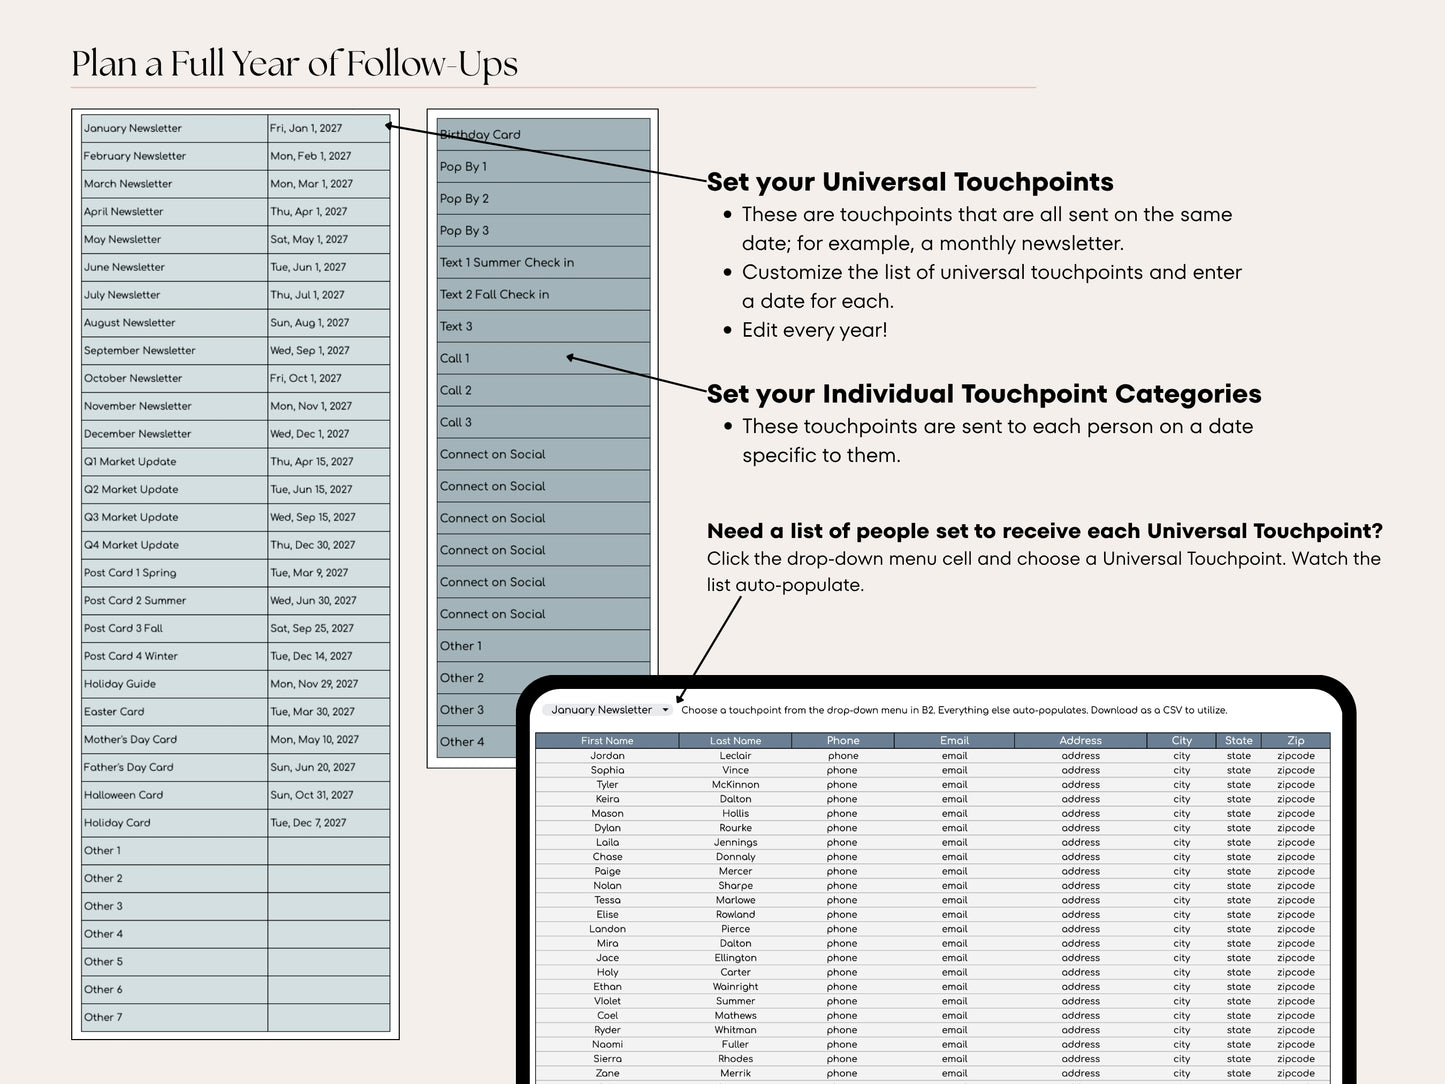Click the City column header
The height and width of the screenshot is (1084, 1445).
1182,741
